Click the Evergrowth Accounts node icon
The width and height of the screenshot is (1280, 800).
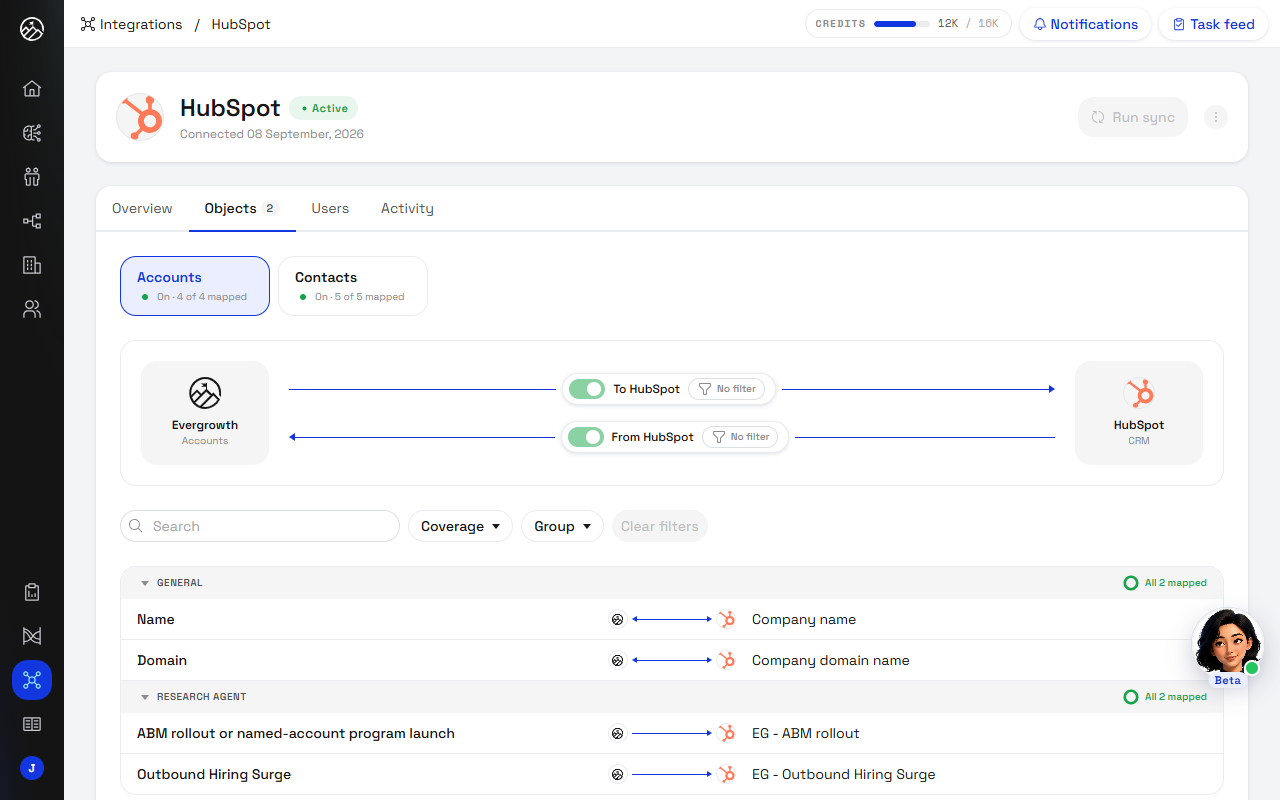pos(205,393)
